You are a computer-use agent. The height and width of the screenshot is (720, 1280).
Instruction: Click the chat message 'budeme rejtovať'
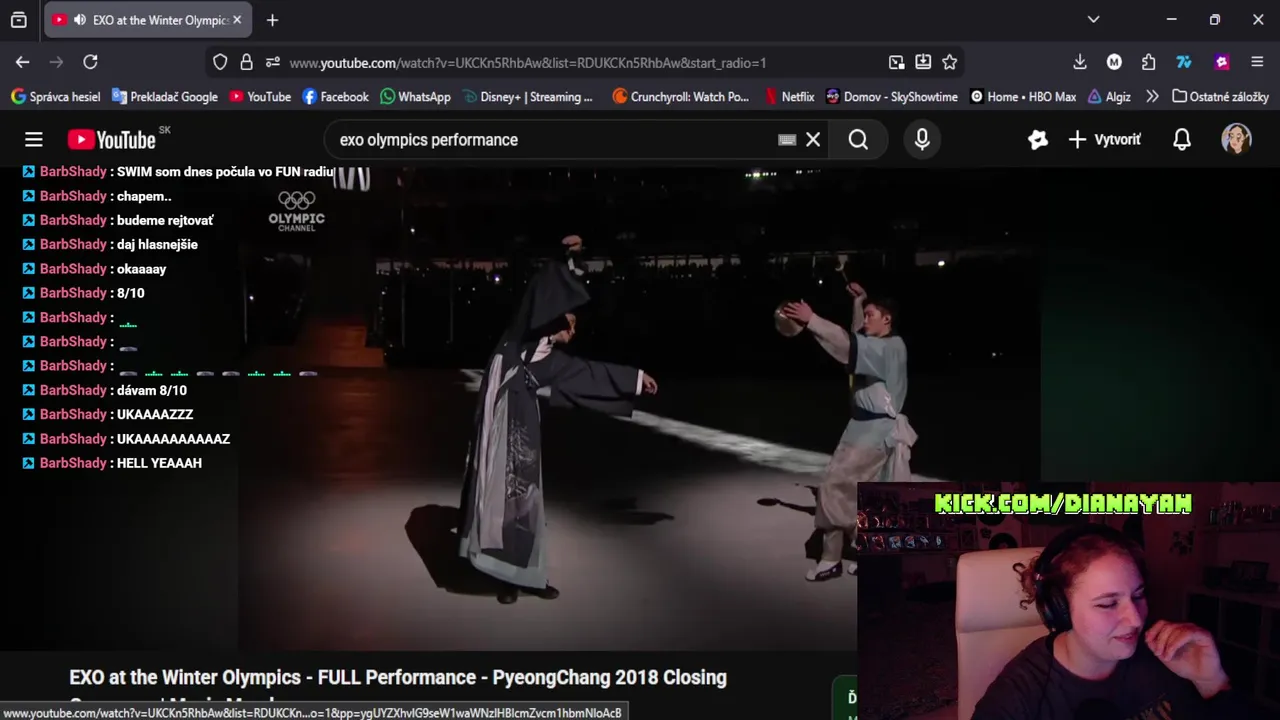165,220
